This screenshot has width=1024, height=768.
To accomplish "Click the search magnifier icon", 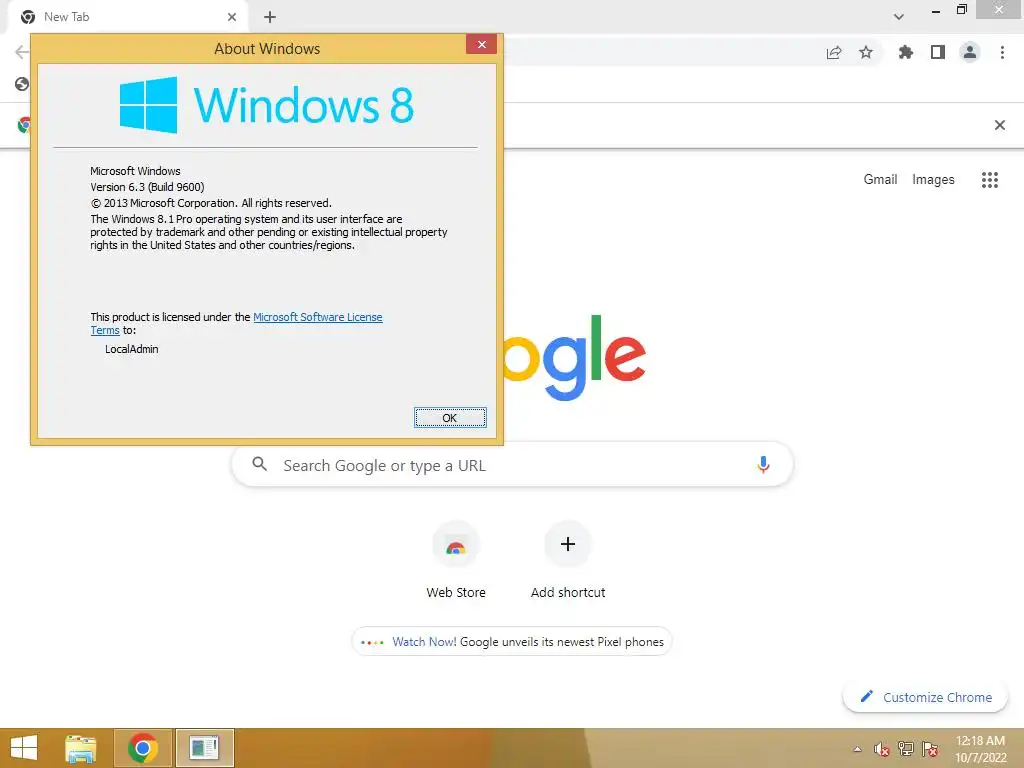I will (259, 464).
